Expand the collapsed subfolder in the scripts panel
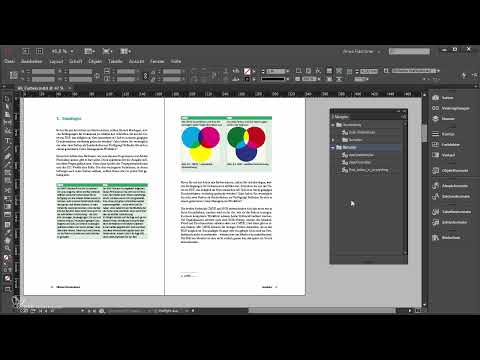This screenshot has width=480, height=360. (333, 140)
